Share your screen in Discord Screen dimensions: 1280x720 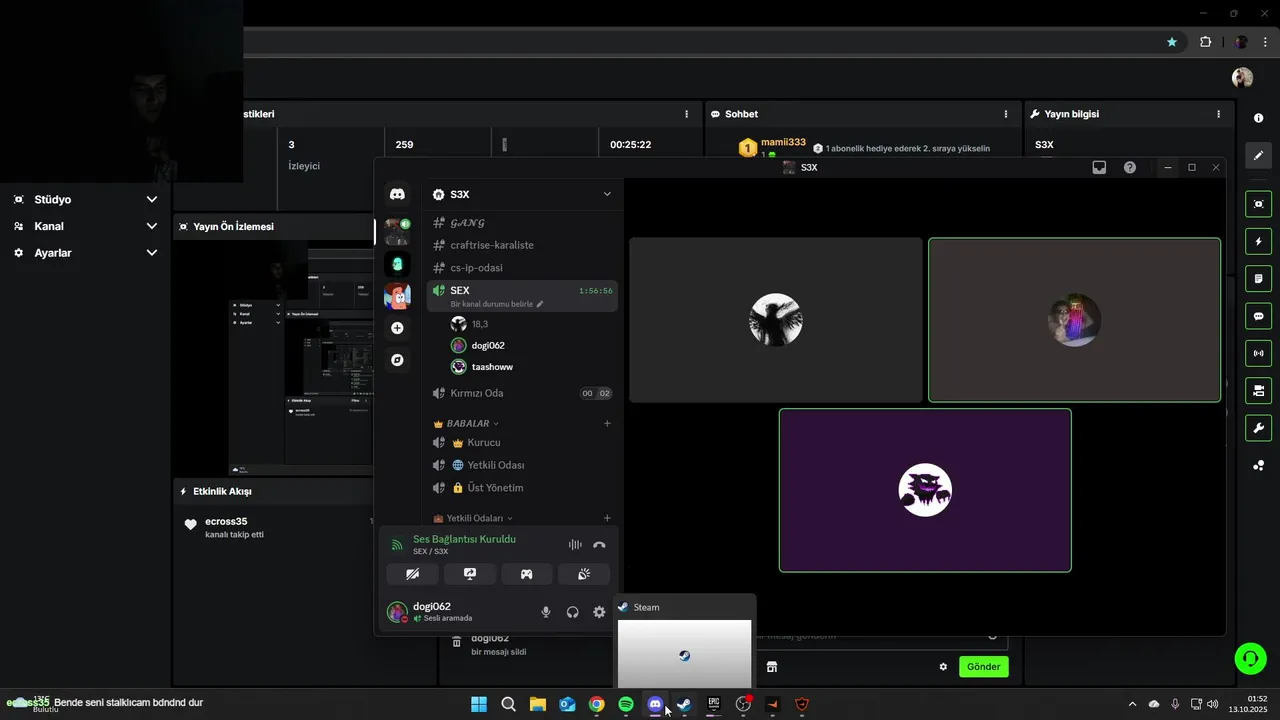469,574
